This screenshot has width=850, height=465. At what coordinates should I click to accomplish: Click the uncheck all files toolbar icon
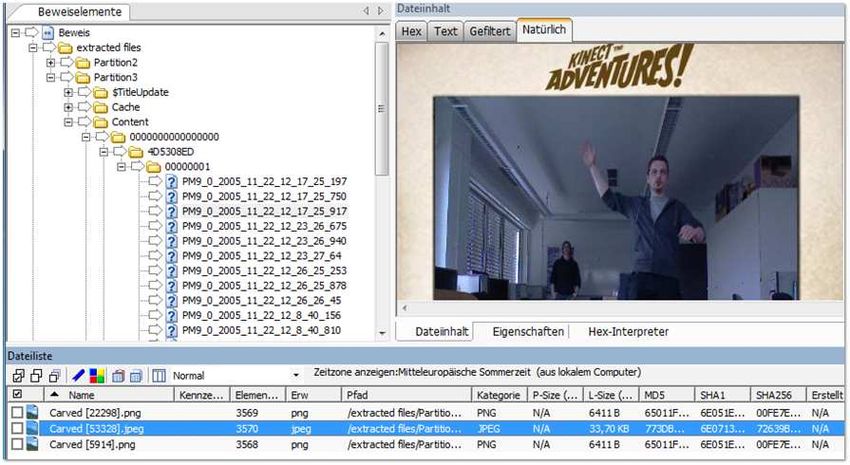36,375
